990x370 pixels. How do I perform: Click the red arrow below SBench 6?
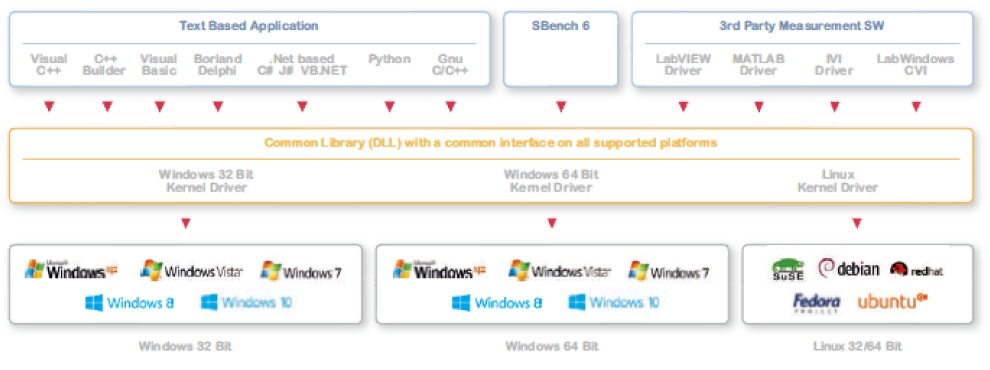tap(561, 107)
